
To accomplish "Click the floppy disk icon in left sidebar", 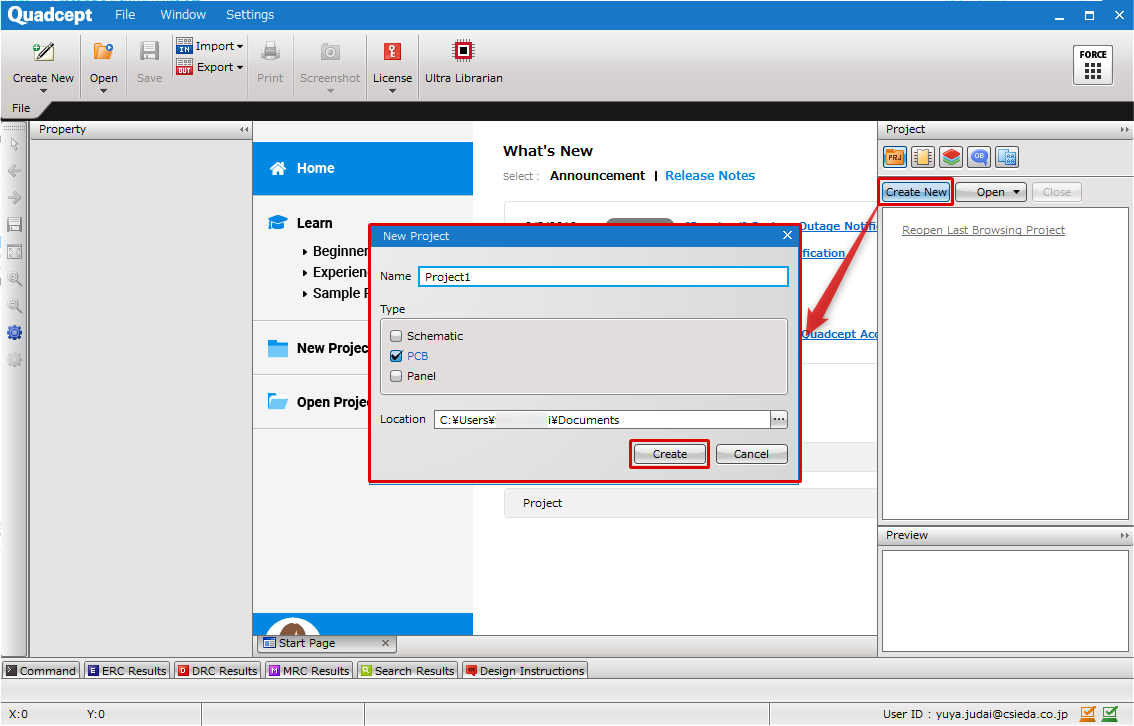I will coord(14,224).
